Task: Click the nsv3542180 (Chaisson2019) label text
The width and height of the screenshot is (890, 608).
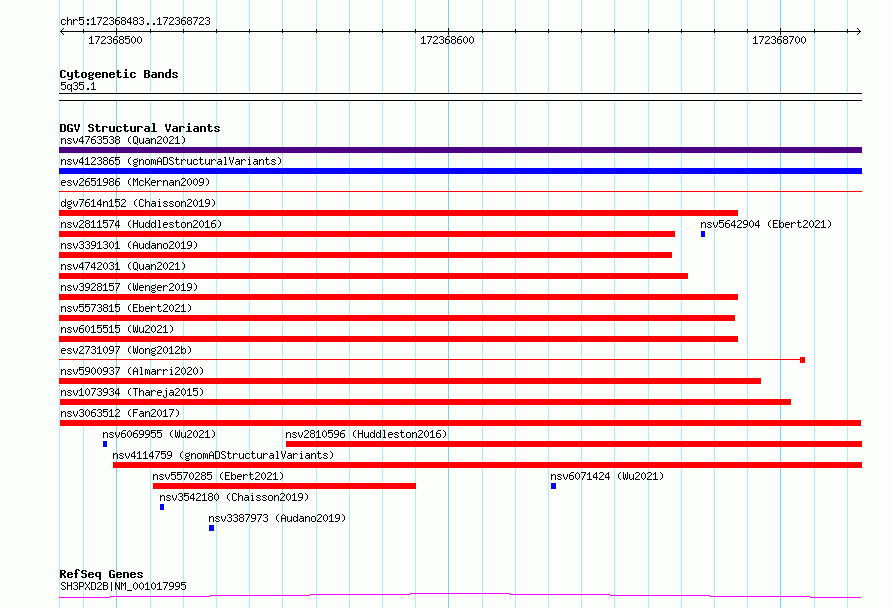Action: pyautogui.click(x=234, y=497)
